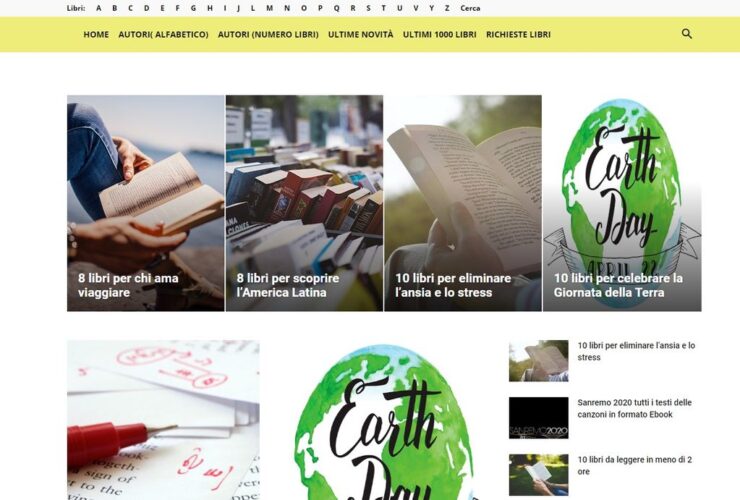Open AUTORI( ALFABETICO) menu
The height and width of the screenshot is (500, 740).
click(163, 34)
